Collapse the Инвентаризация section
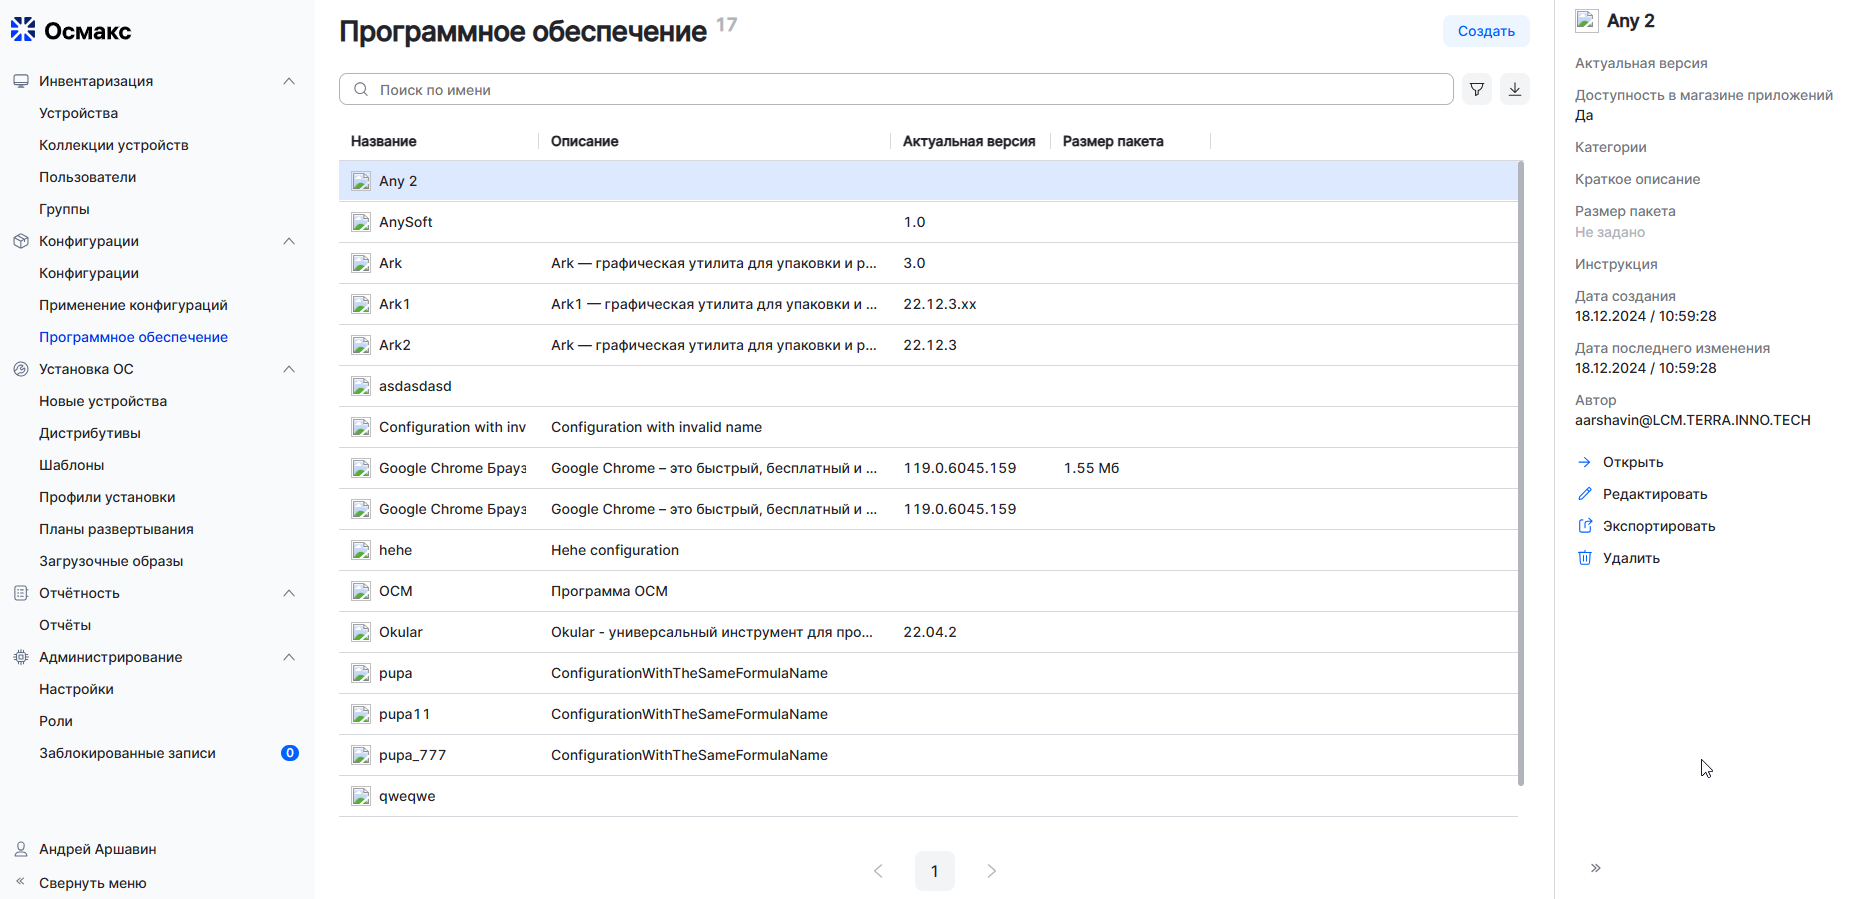This screenshot has width=1853, height=899. (x=289, y=81)
